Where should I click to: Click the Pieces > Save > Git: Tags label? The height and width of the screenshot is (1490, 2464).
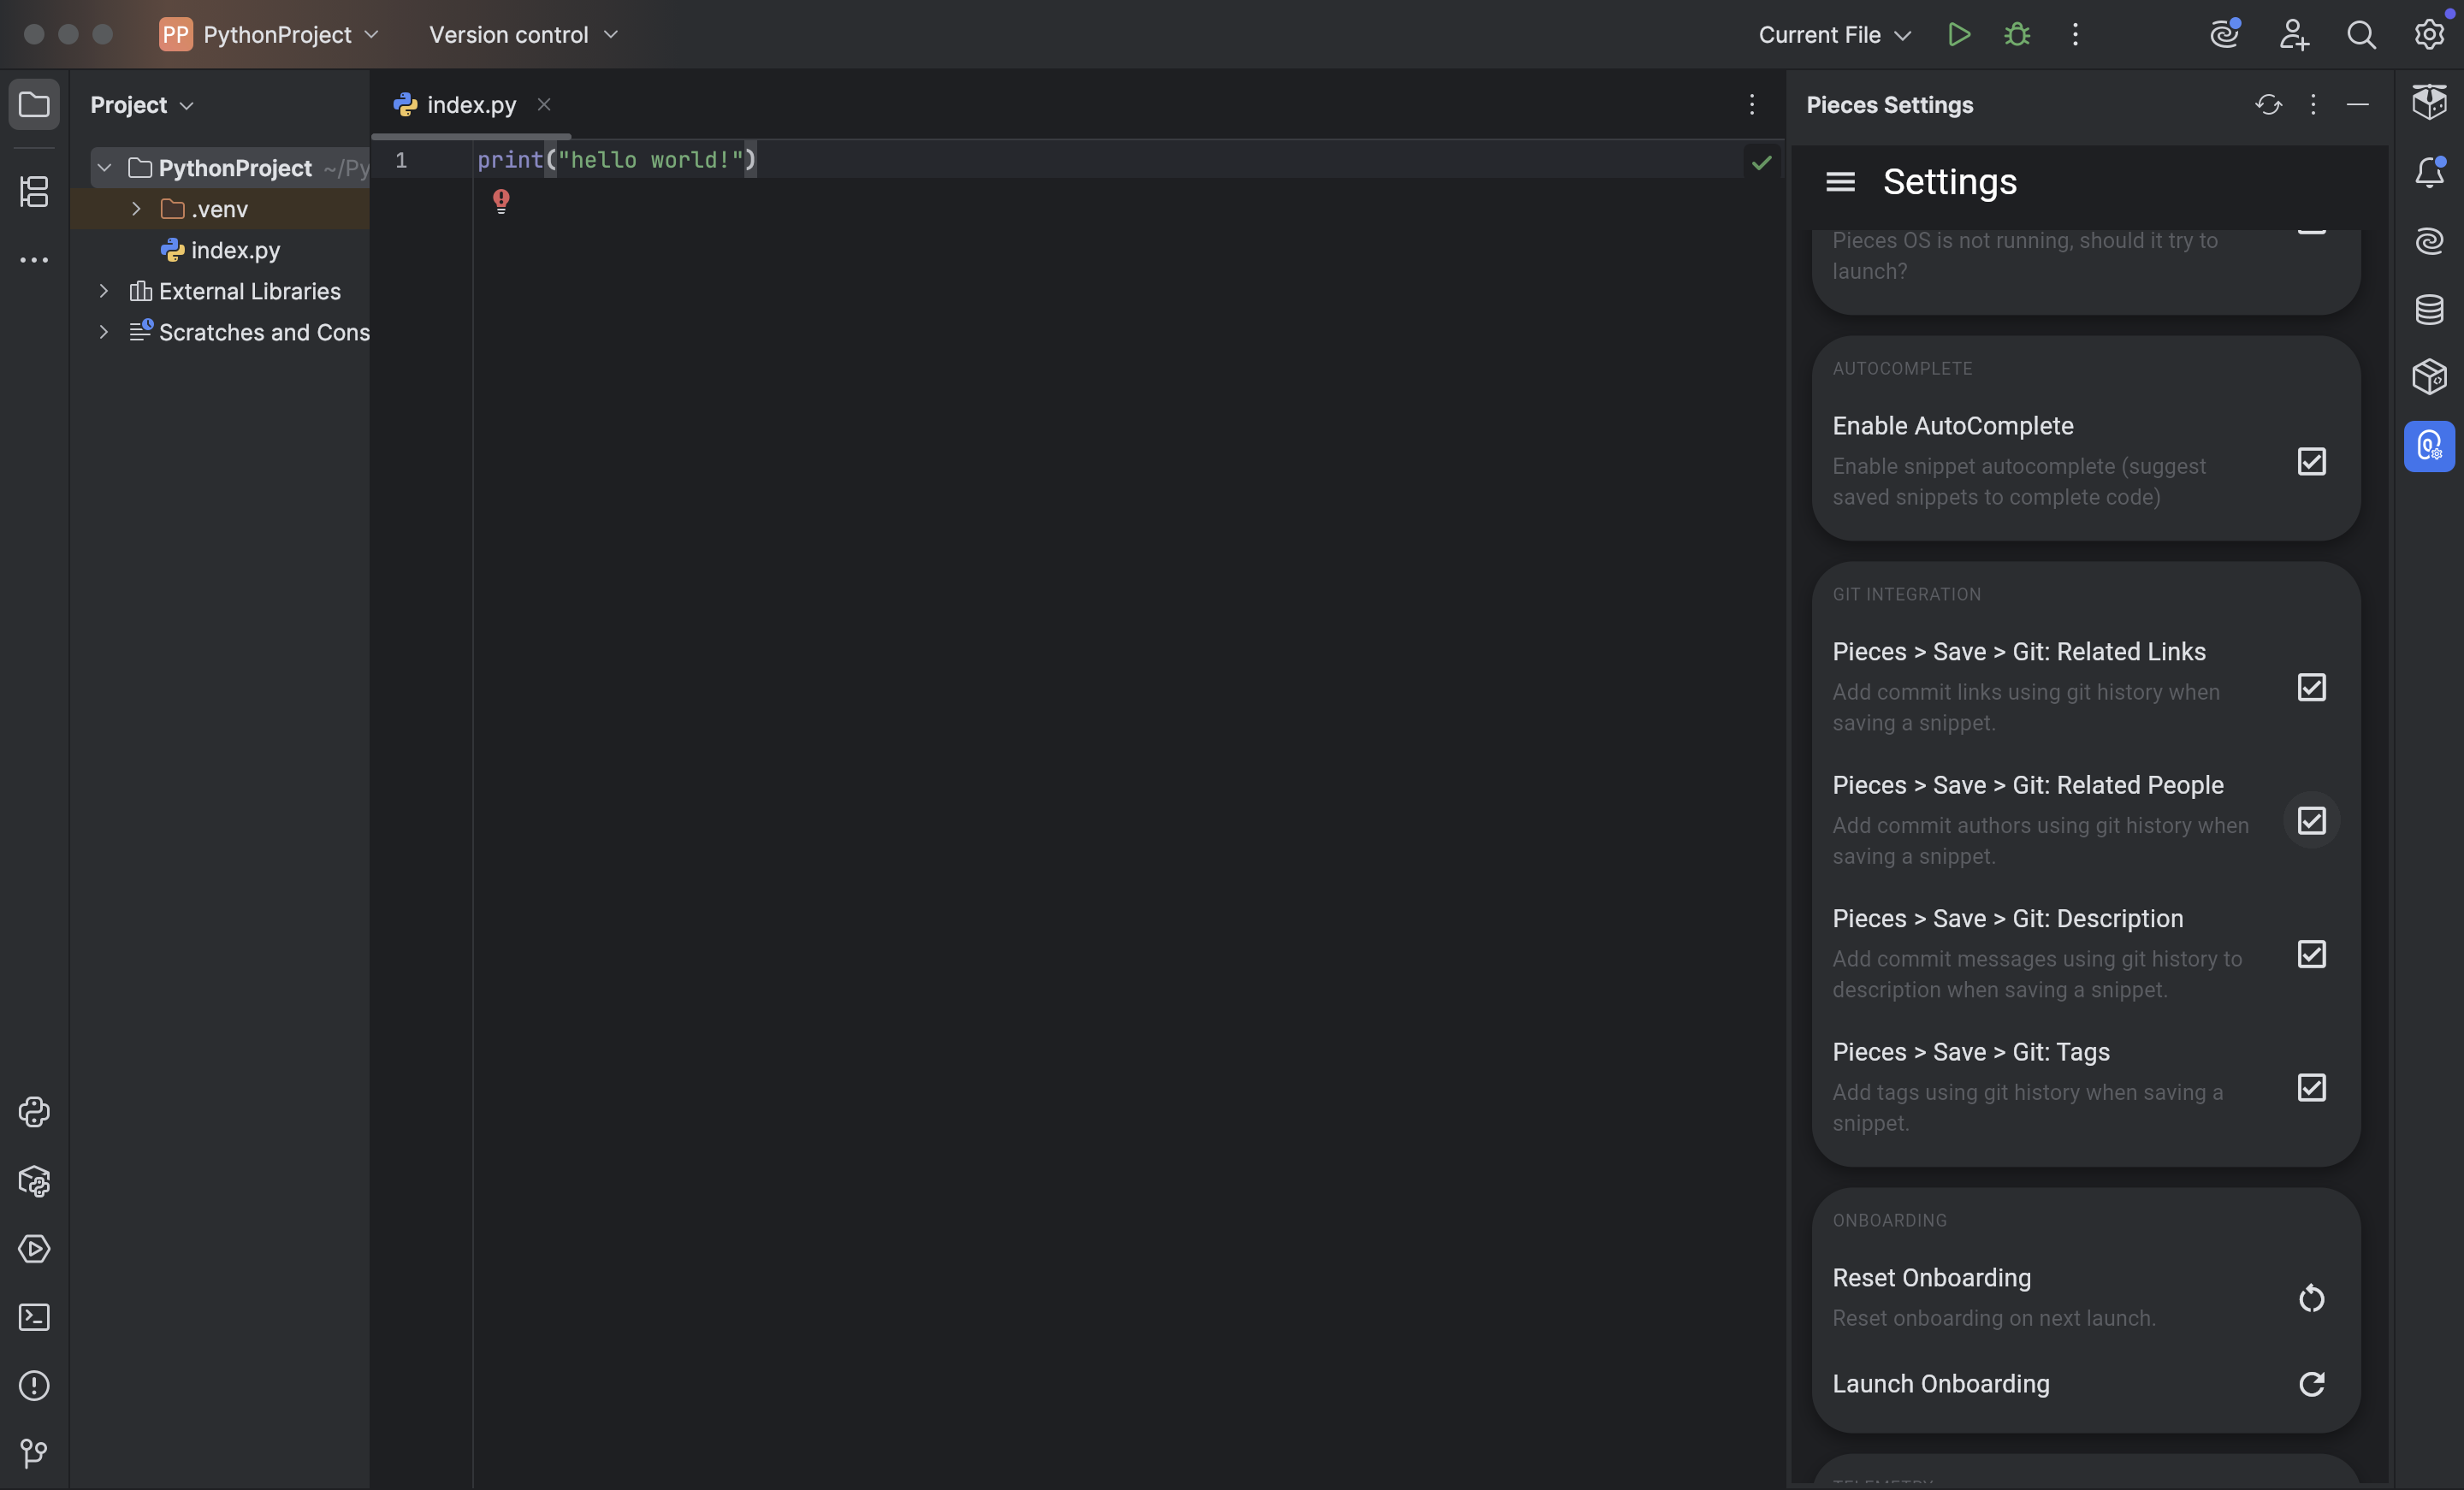point(1970,1052)
